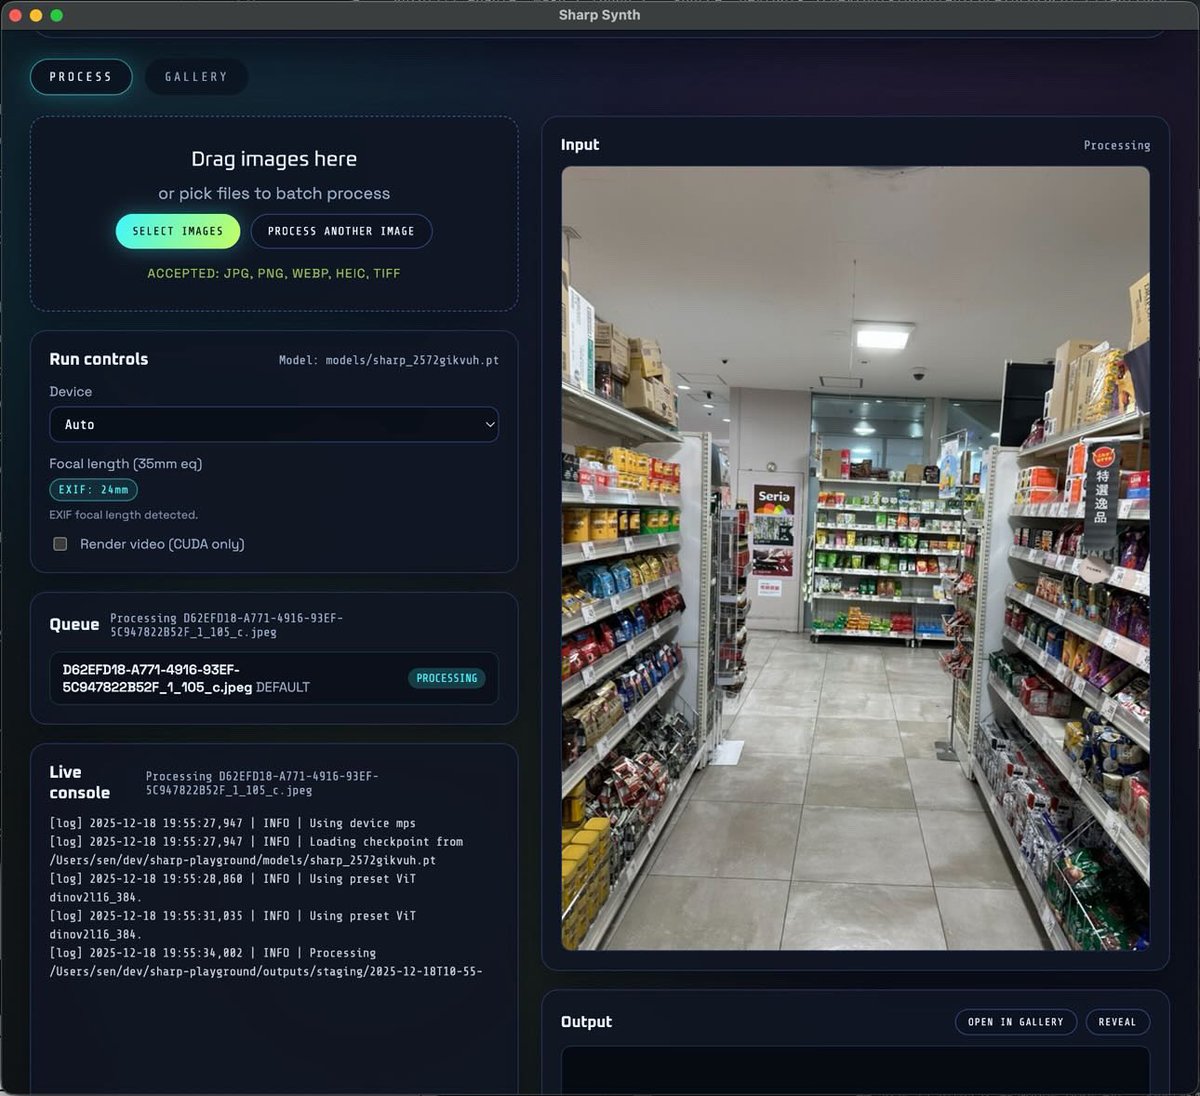Screen dimensions: 1200x1096
Task: Open the Gallery tab
Action: [196, 77]
